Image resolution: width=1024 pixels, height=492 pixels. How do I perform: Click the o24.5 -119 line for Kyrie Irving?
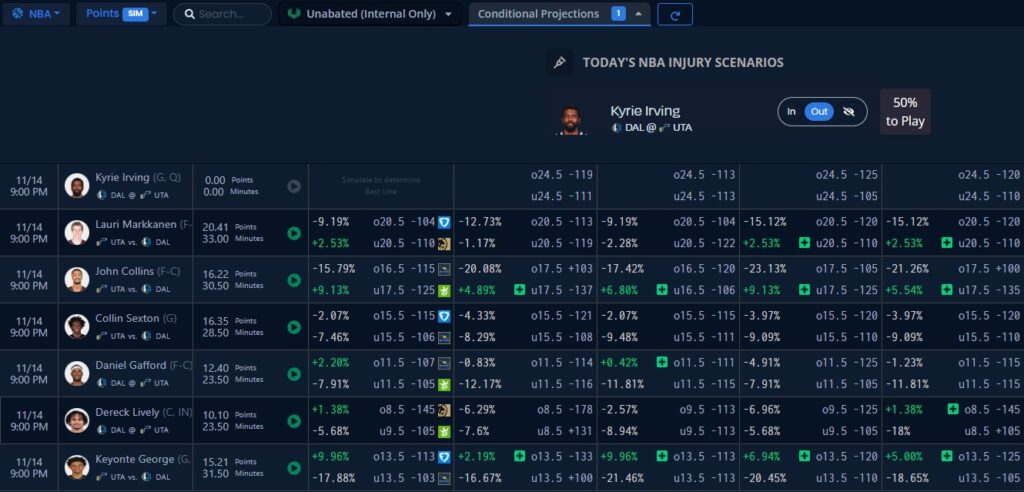pyautogui.click(x=562, y=175)
